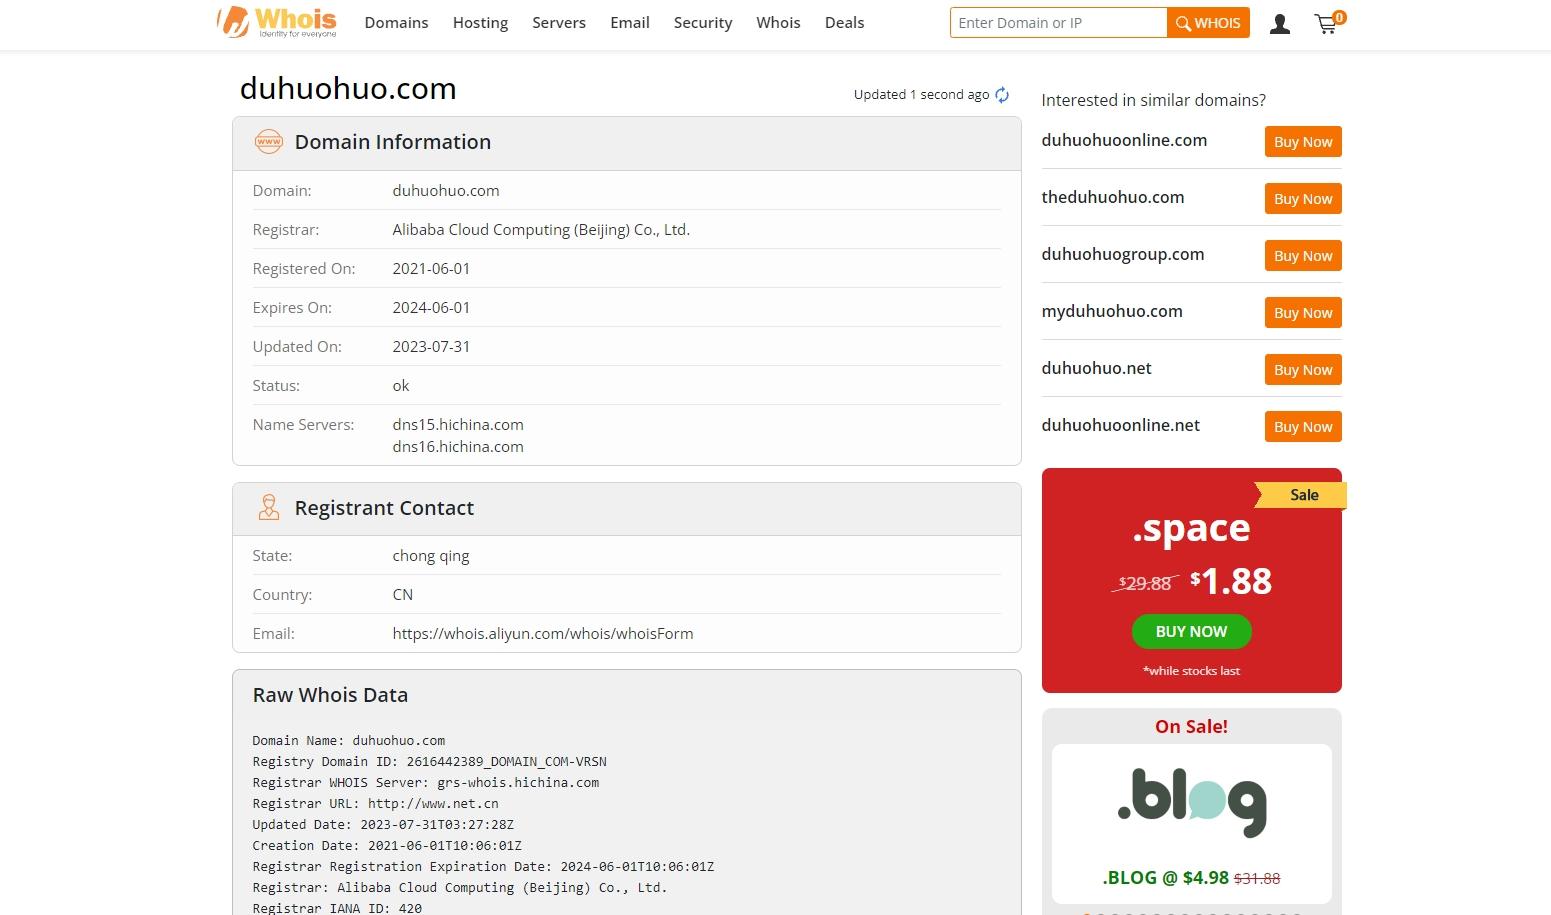Viewport: 1551px width, 915px height.
Task: Click the Registrar URL raw line
Action: pyautogui.click(x=375, y=804)
